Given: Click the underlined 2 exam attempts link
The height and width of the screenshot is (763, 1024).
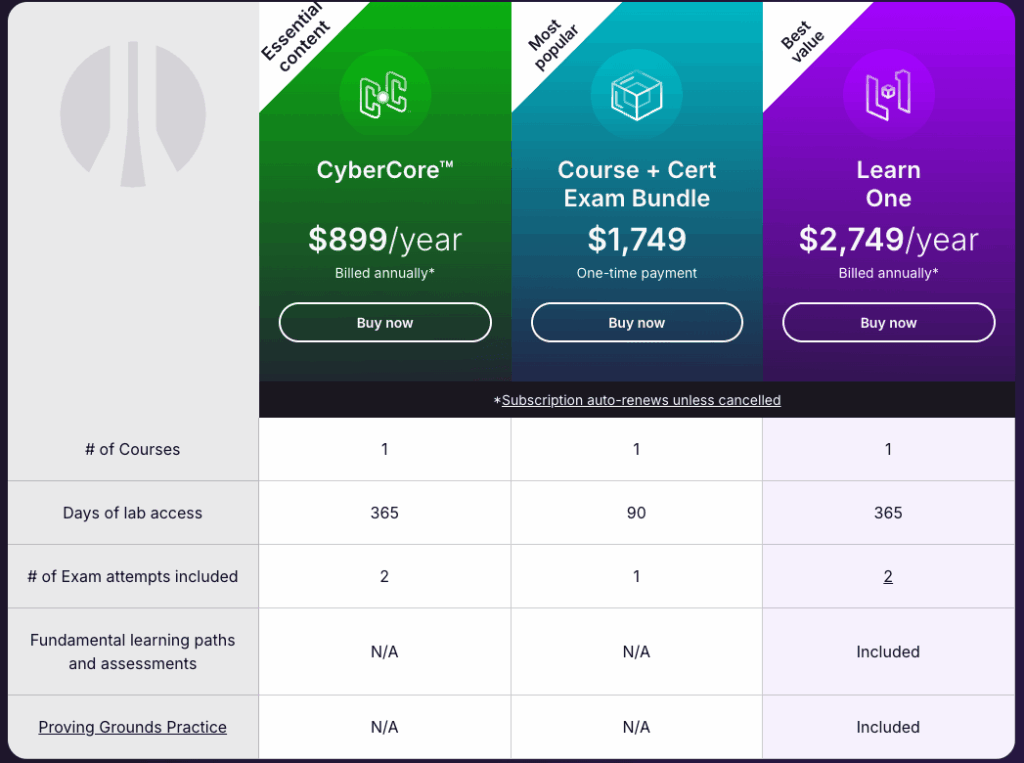Looking at the screenshot, I should 888,576.
